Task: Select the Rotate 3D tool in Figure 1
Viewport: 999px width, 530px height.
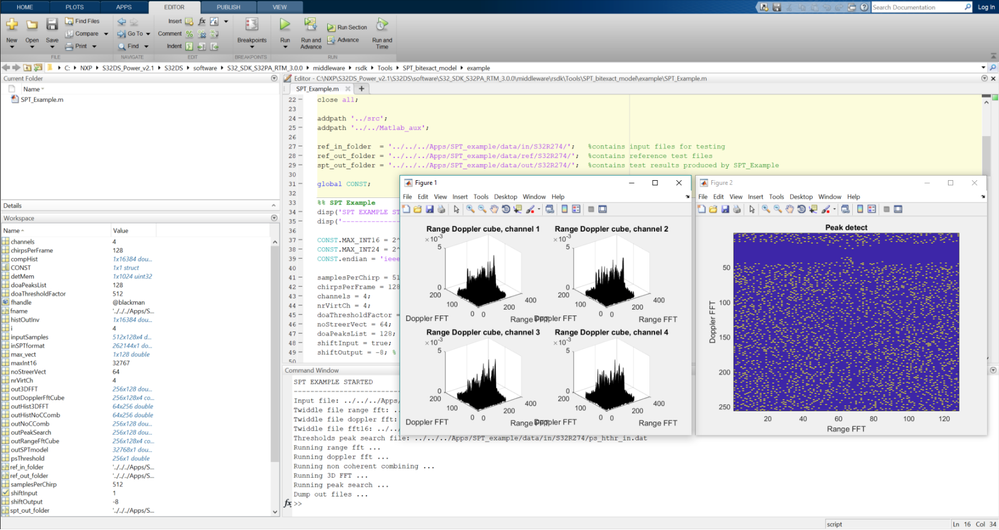Action: (506, 209)
